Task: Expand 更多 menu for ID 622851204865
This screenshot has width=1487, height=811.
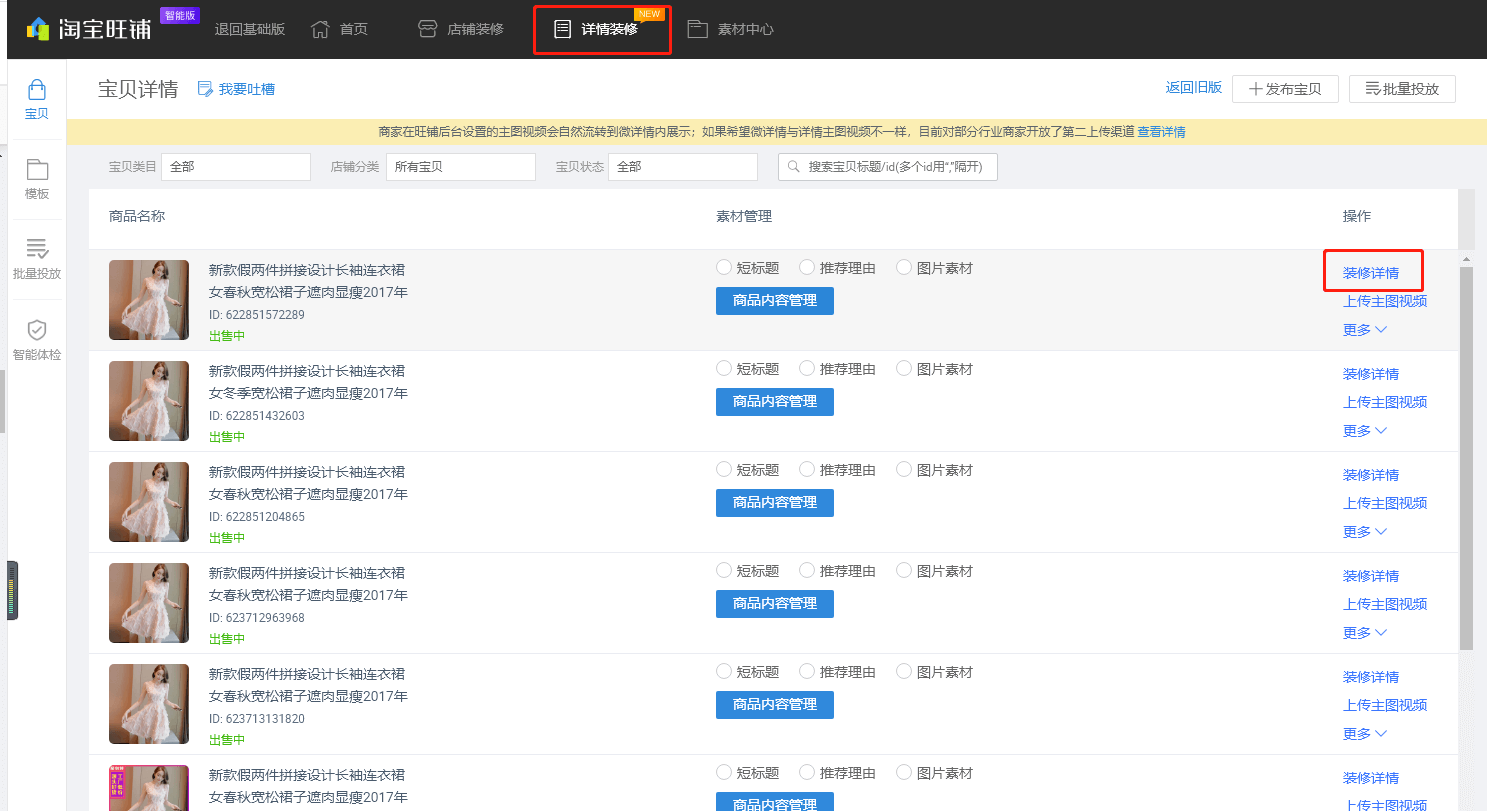Action: [1365, 531]
